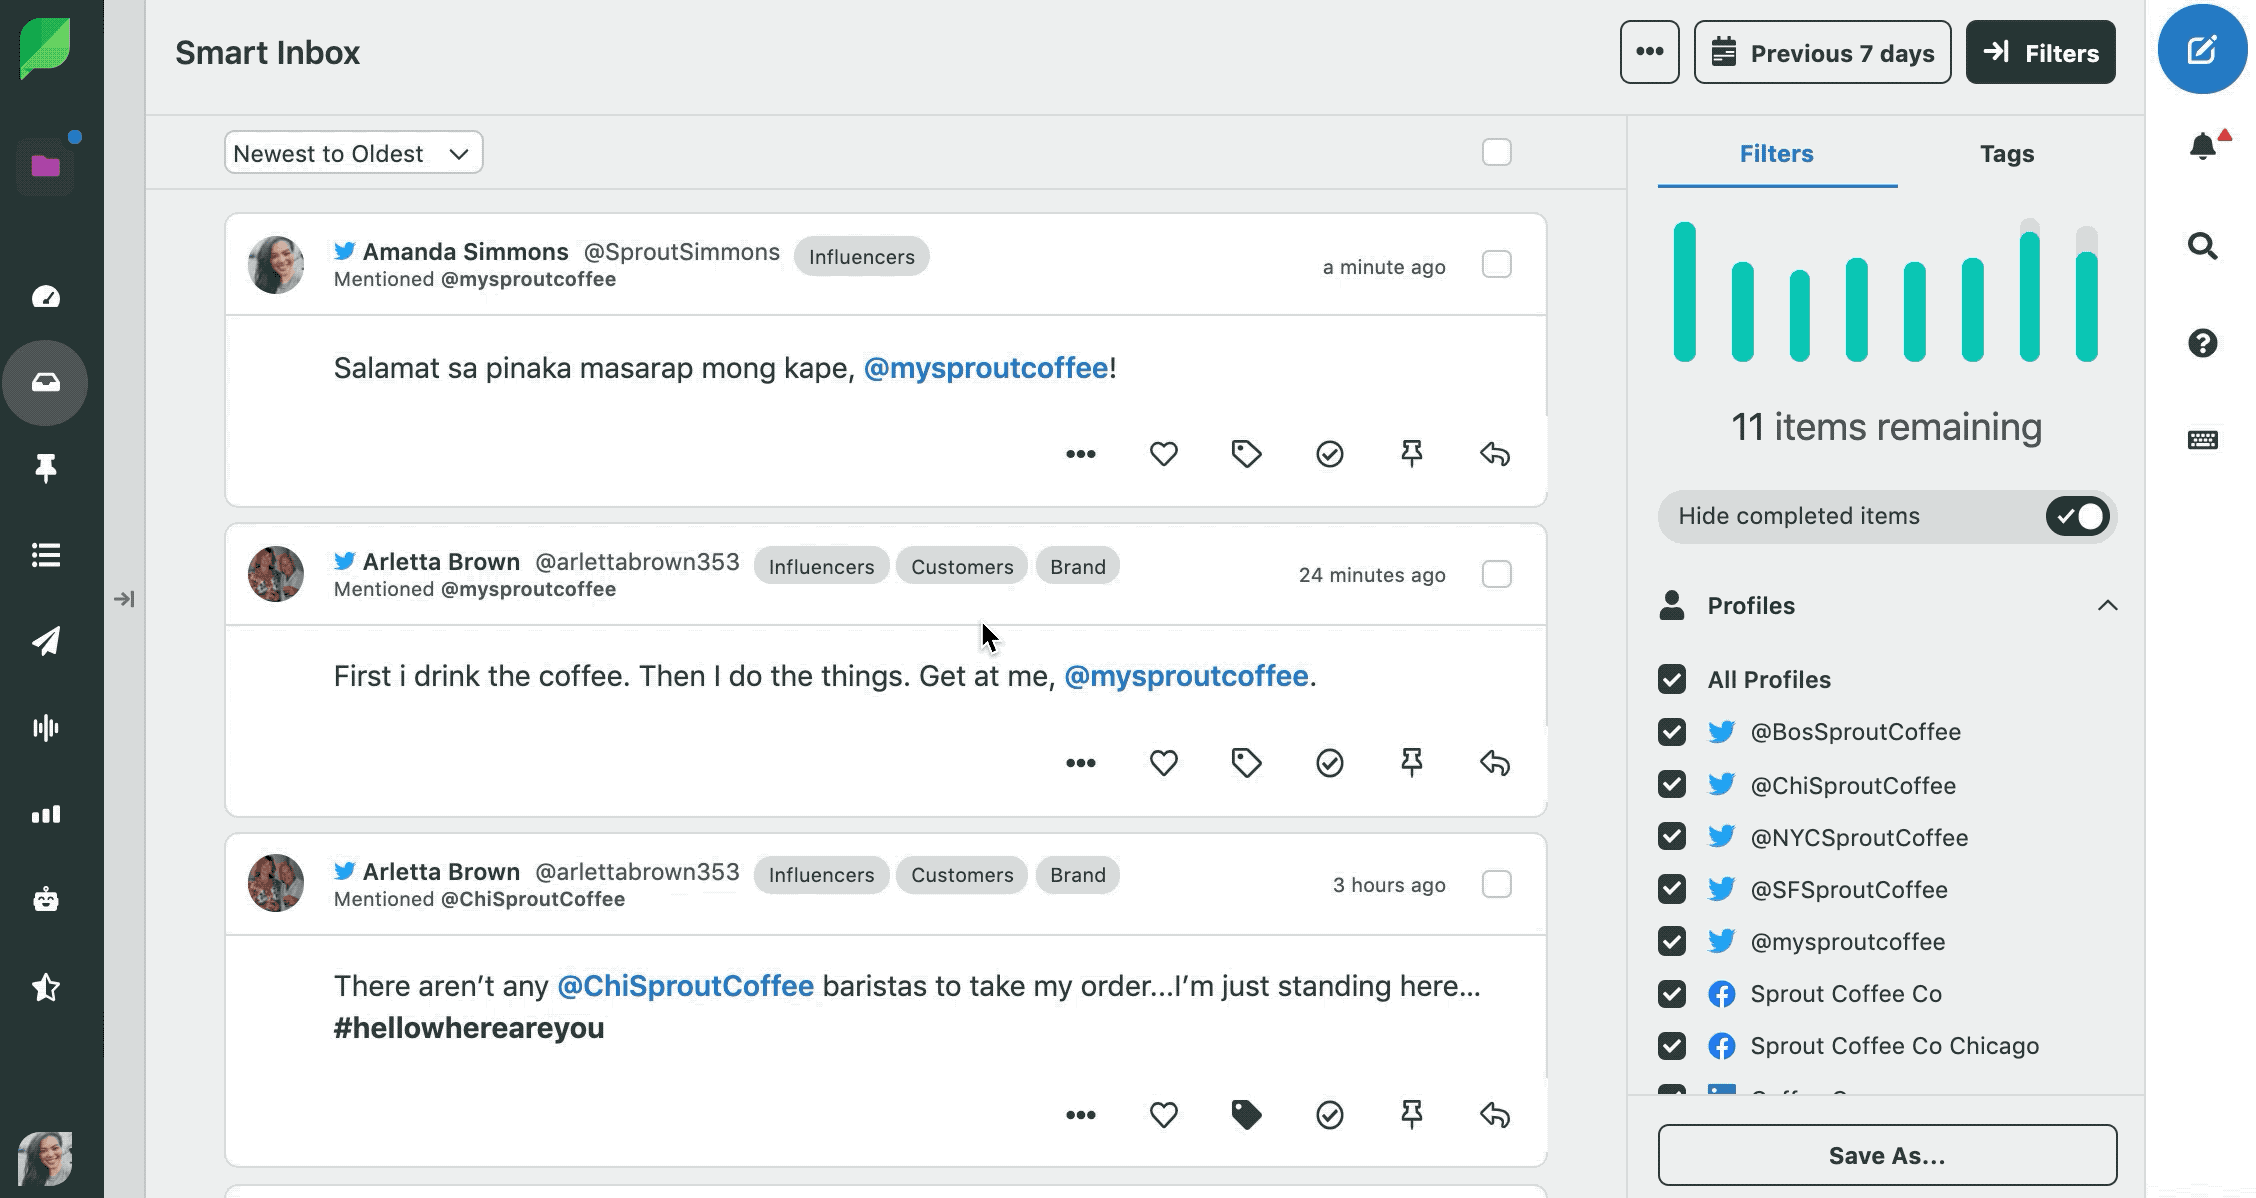The height and width of the screenshot is (1198, 2256).
Task: Collapse the Profiles section chevron
Action: click(x=2107, y=605)
